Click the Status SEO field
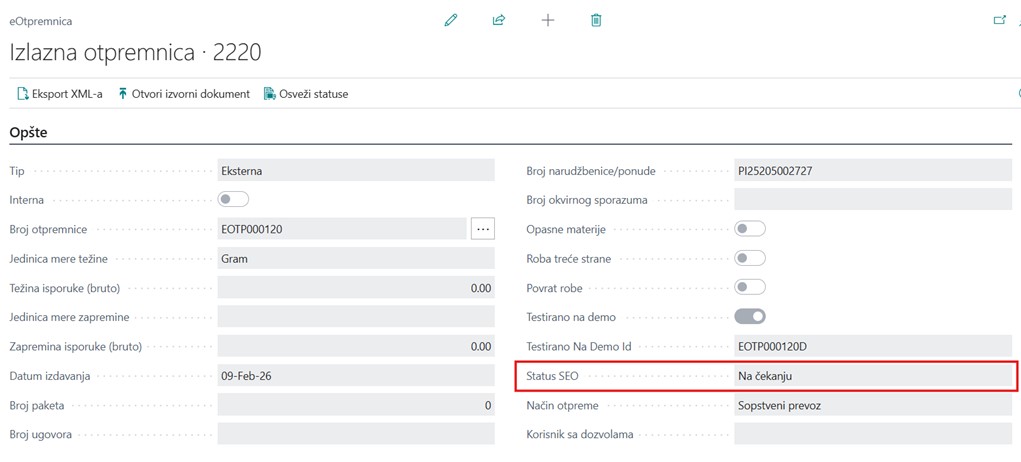 pos(872,376)
